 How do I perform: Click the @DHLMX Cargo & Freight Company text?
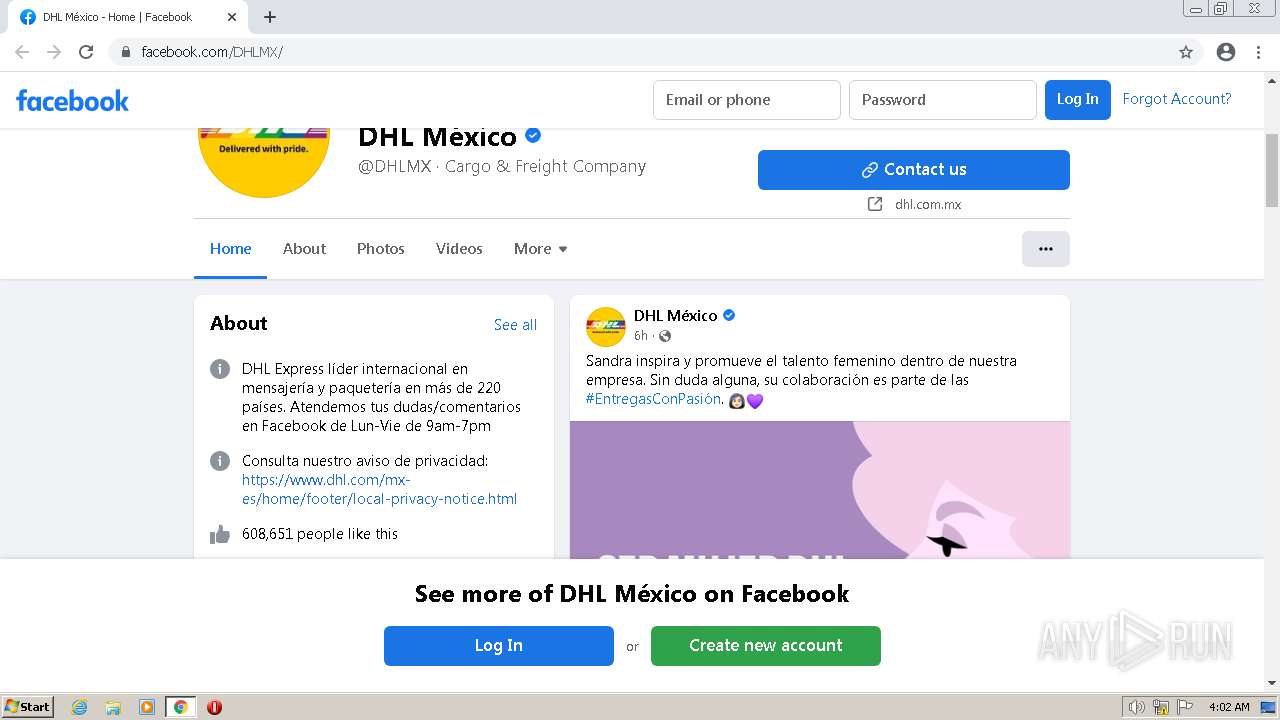tap(502, 166)
